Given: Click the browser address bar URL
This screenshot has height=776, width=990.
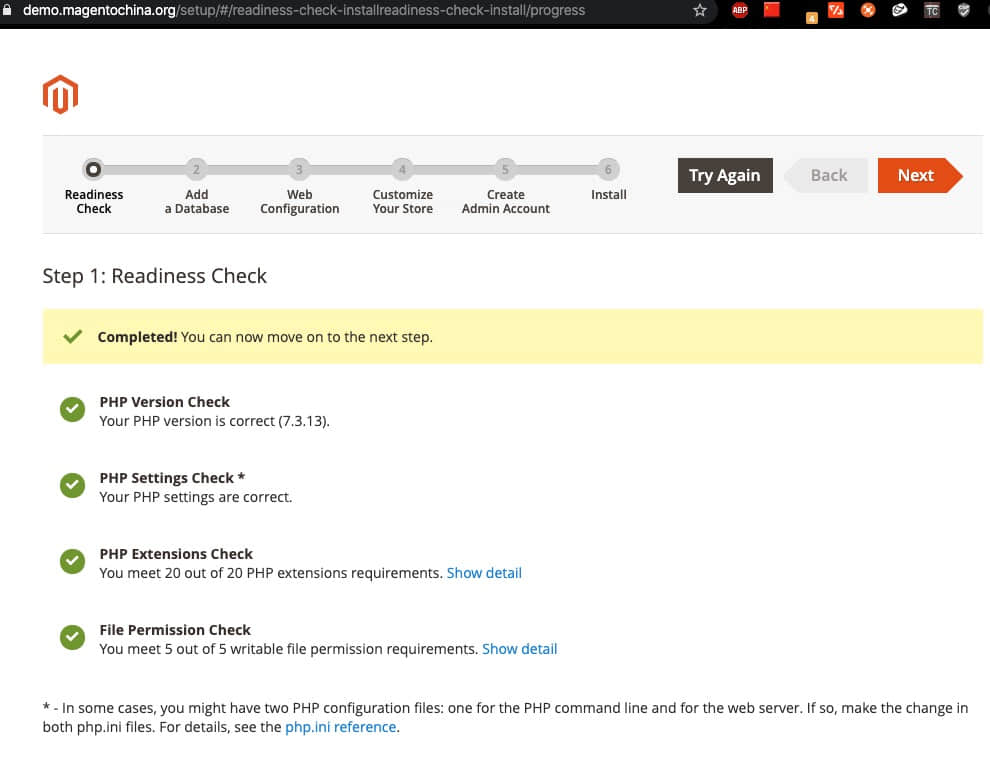Looking at the screenshot, I should pyautogui.click(x=304, y=10).
